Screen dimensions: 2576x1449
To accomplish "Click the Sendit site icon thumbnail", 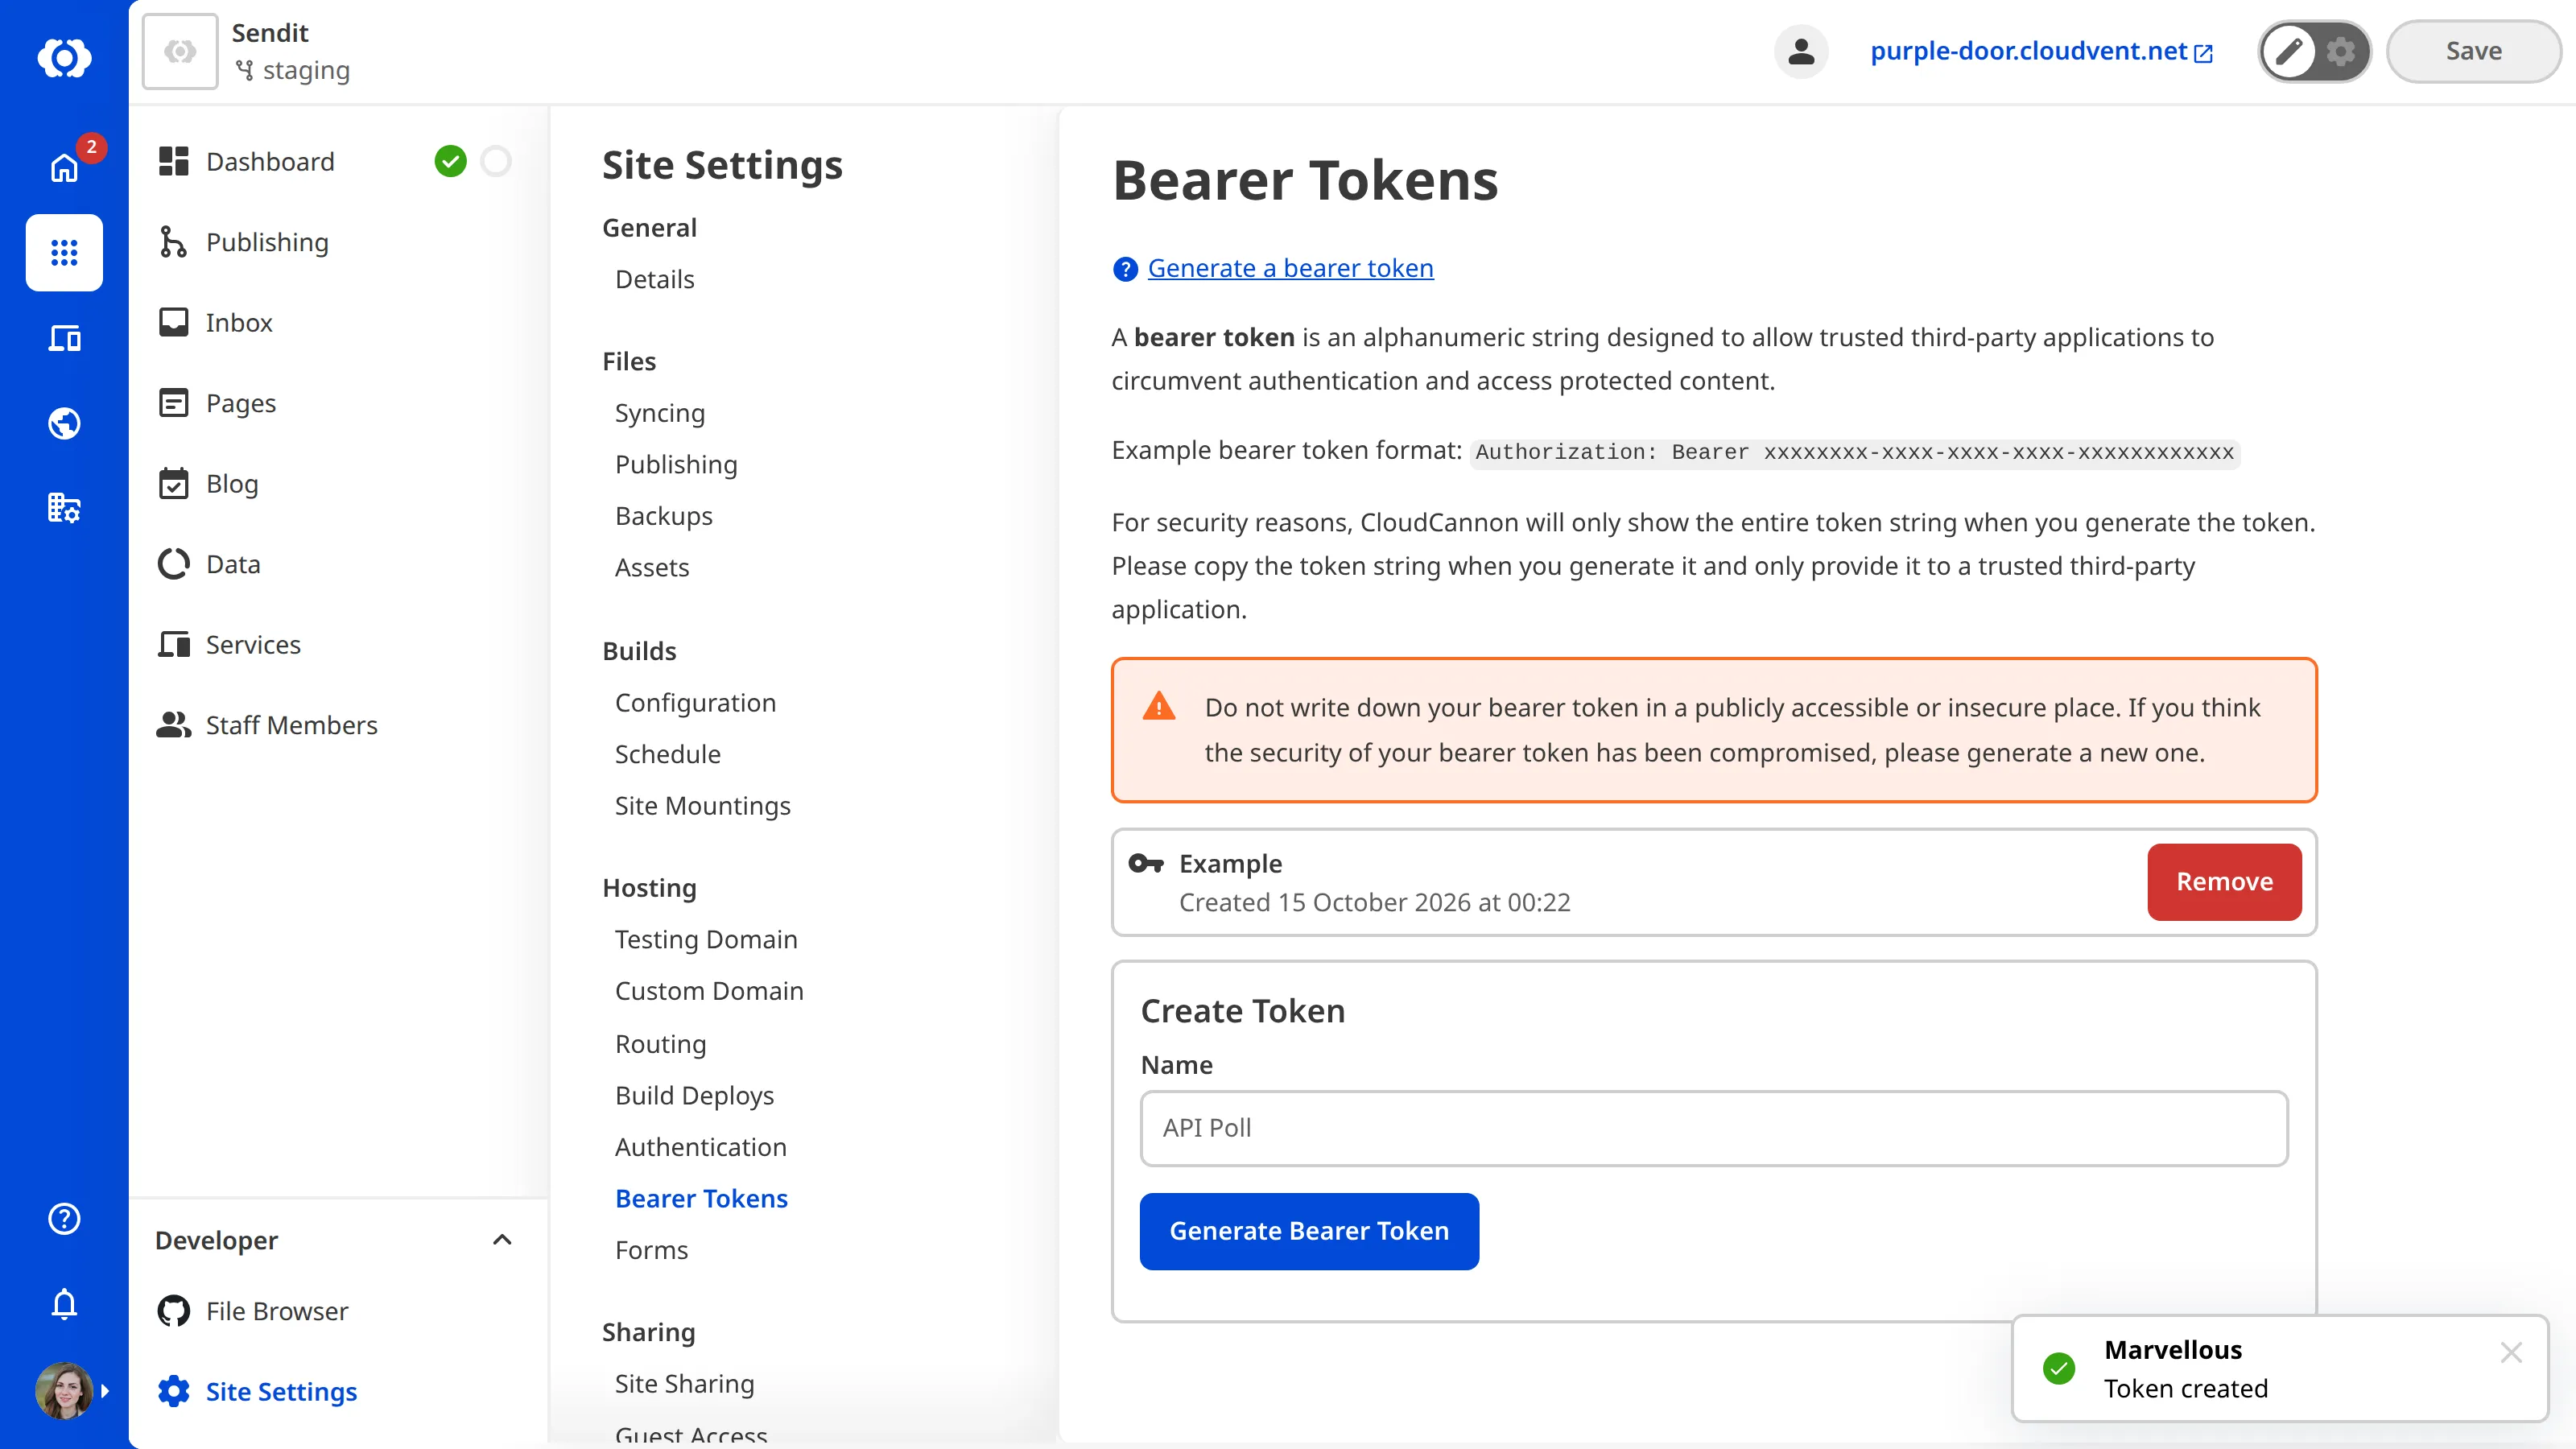I will (180, 51).
